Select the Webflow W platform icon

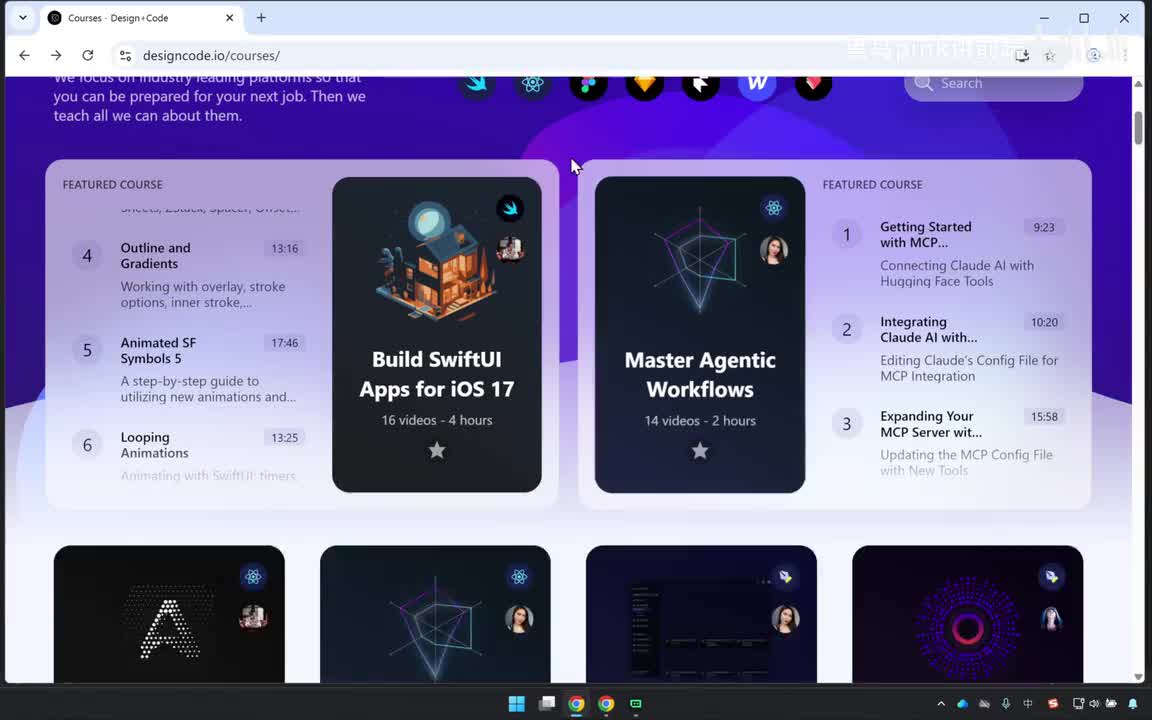[757, 84]
